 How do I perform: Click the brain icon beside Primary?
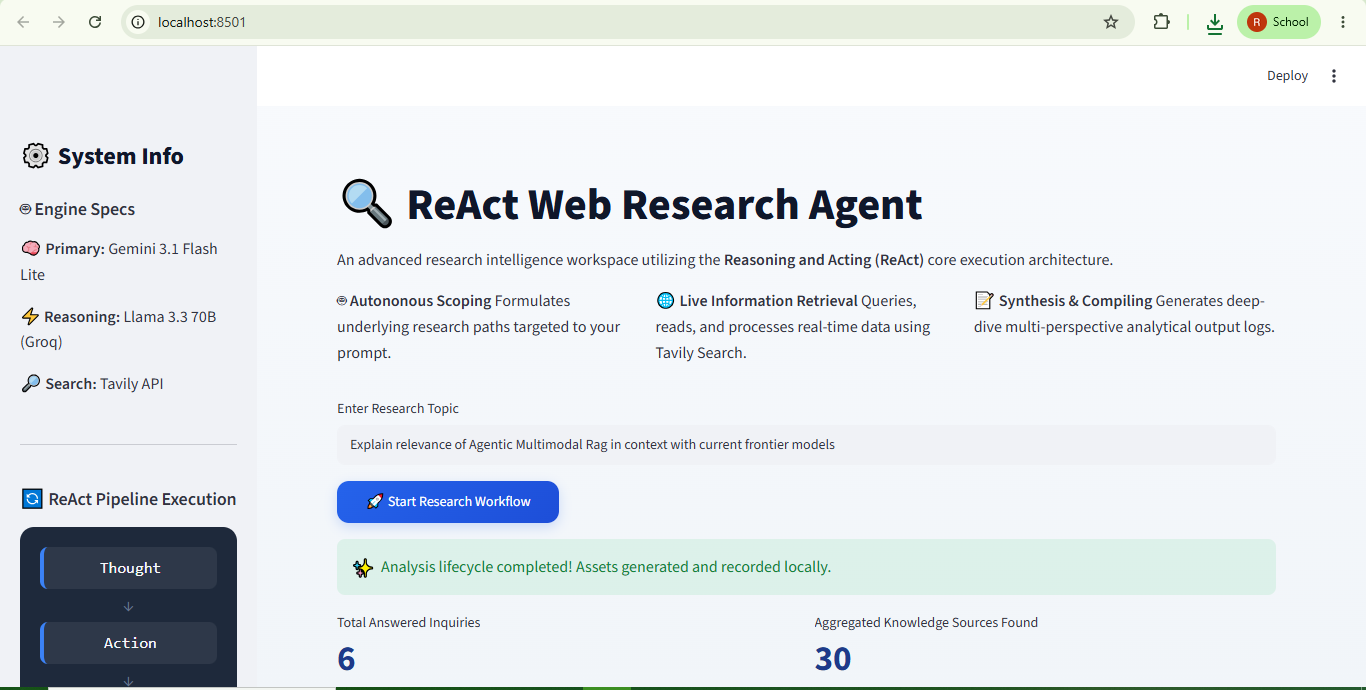point(30,249)
